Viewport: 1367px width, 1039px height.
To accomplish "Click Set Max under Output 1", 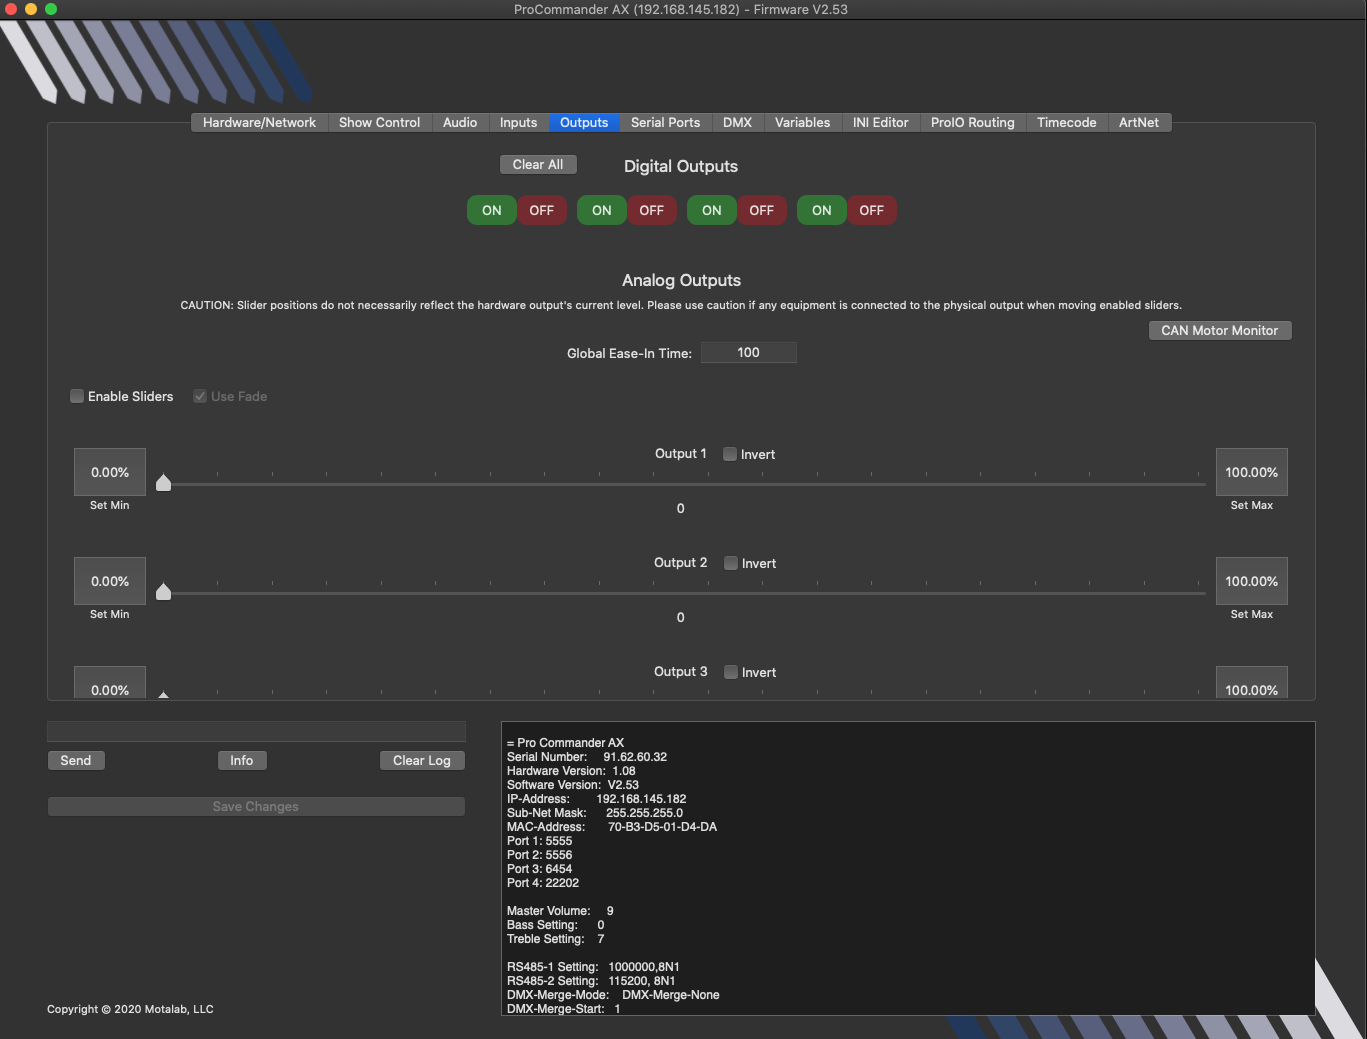I will 1251,505.
